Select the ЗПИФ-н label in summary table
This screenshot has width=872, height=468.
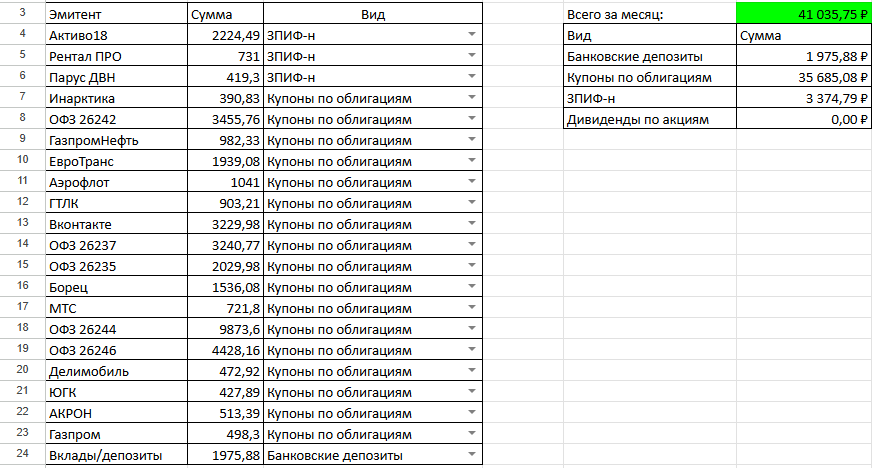tap(650, 98)
